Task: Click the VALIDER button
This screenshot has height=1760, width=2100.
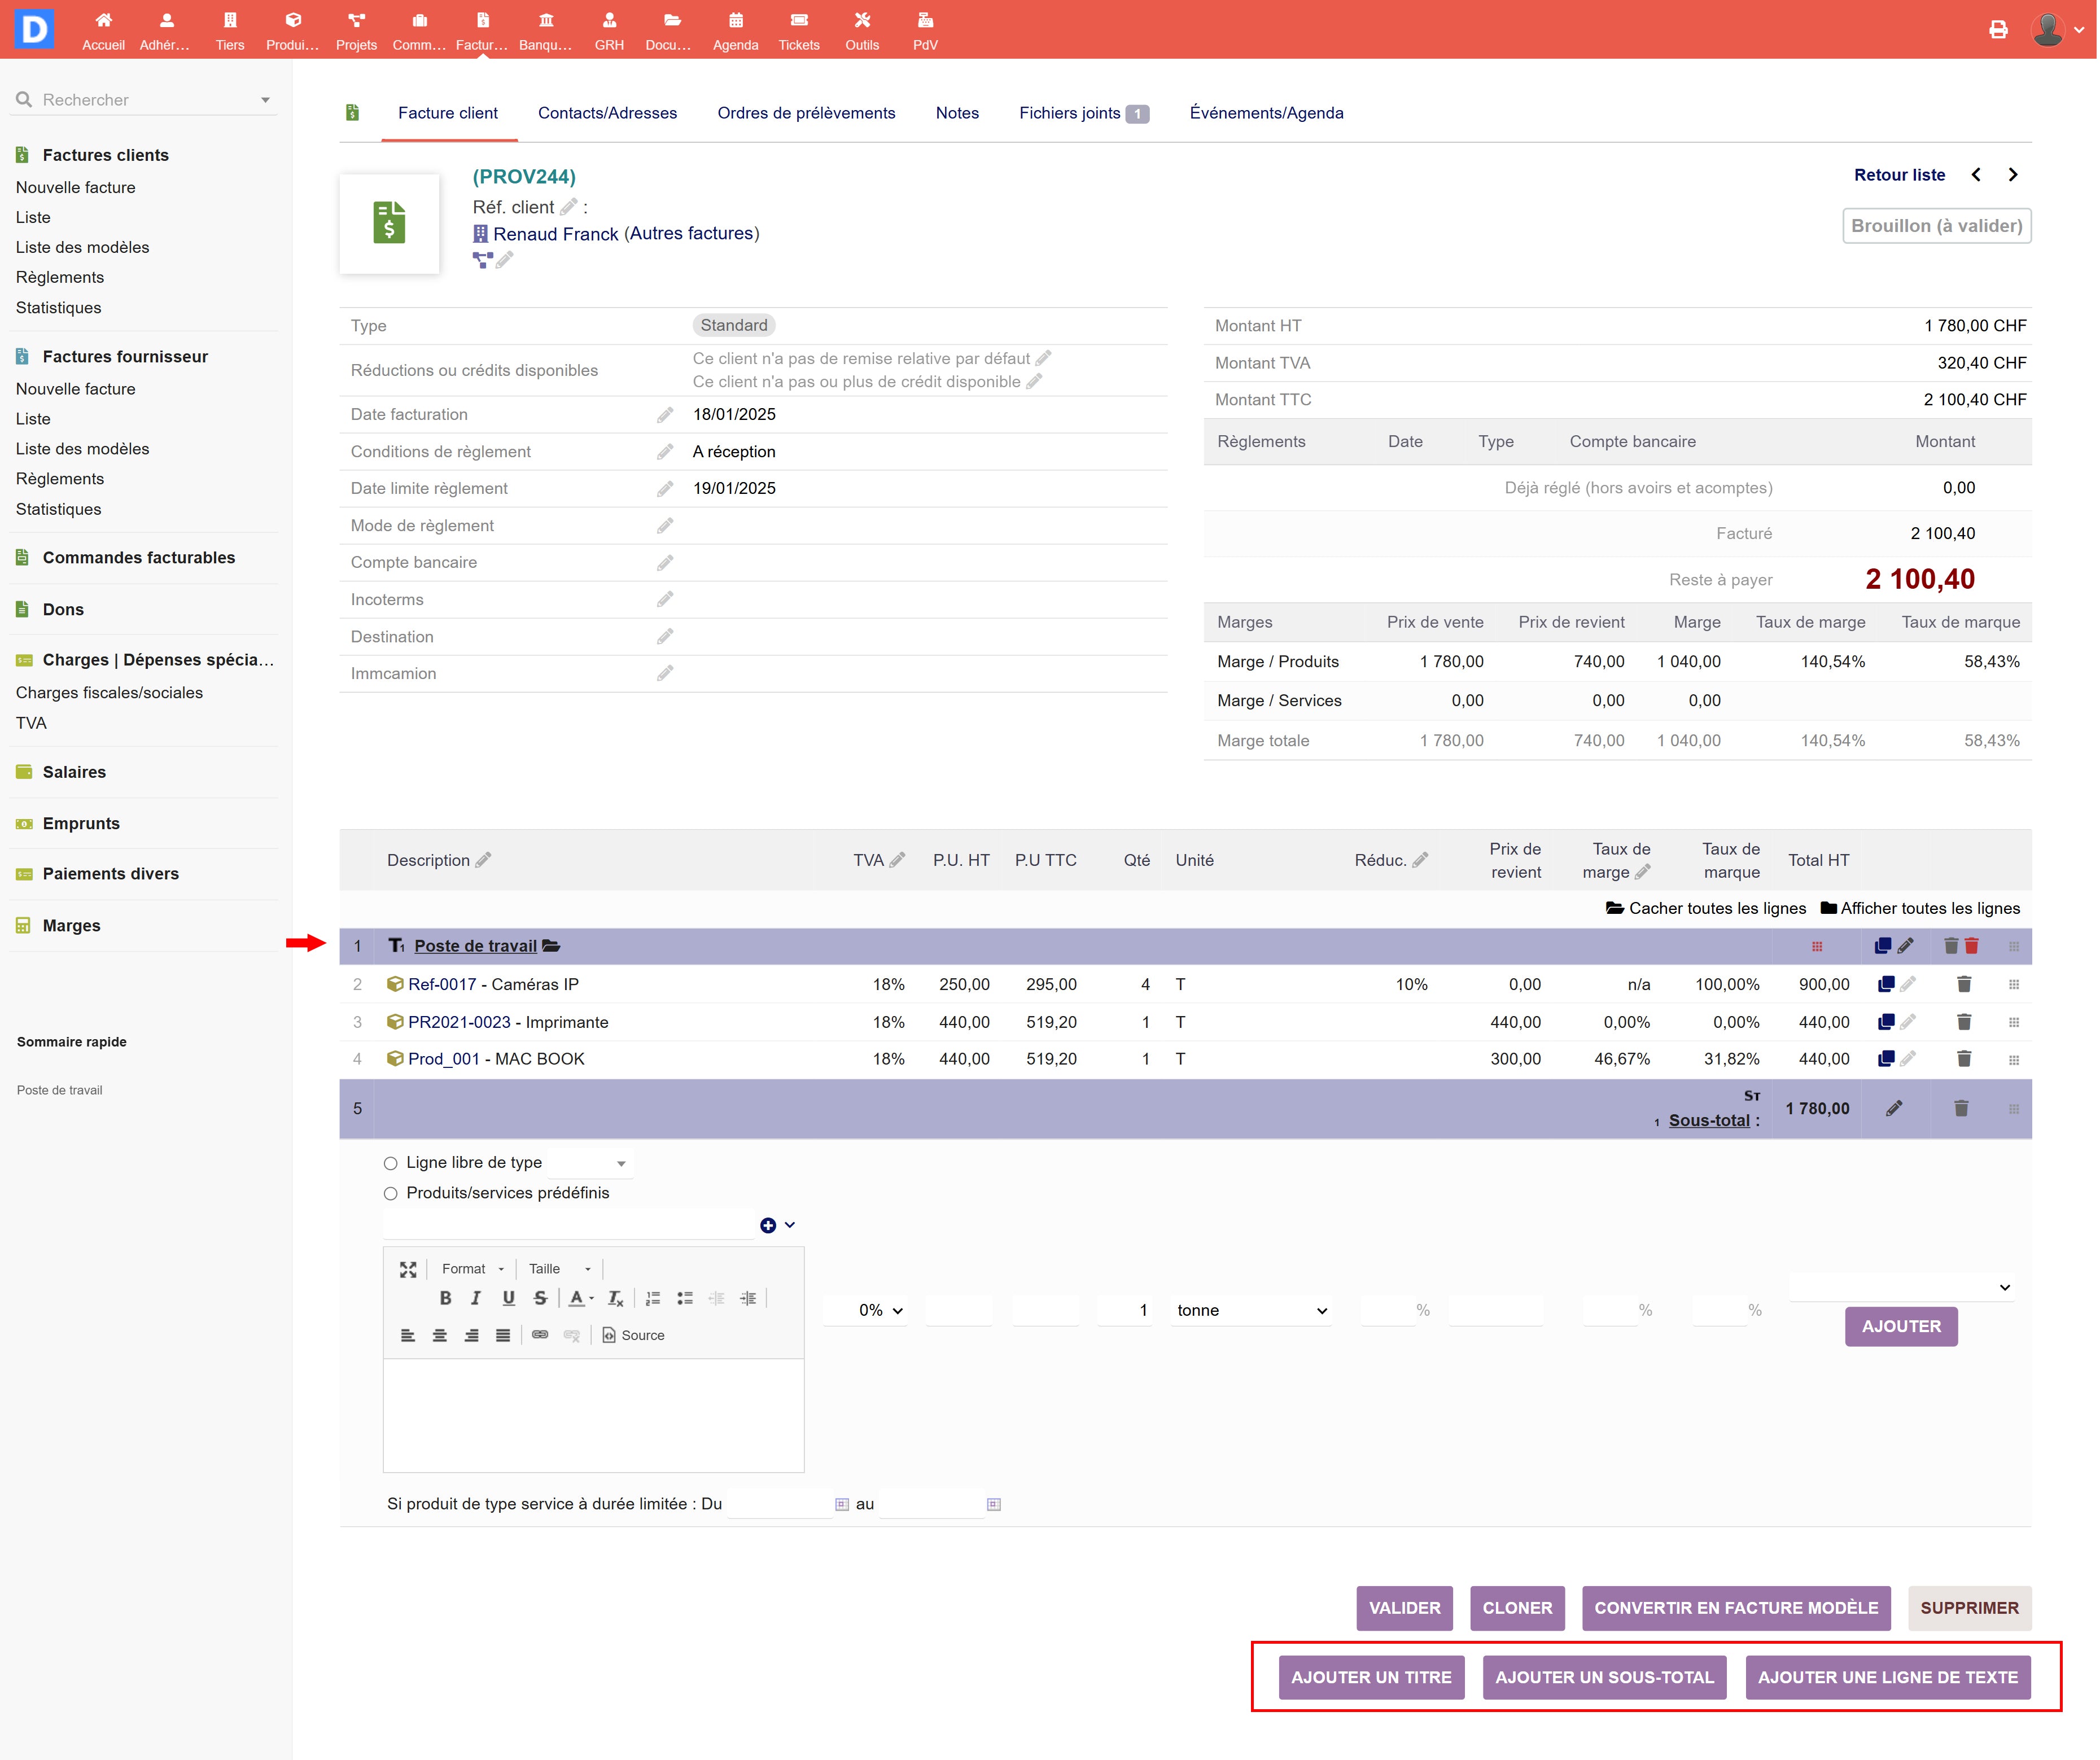Action: click(x=1404, y=1608)
